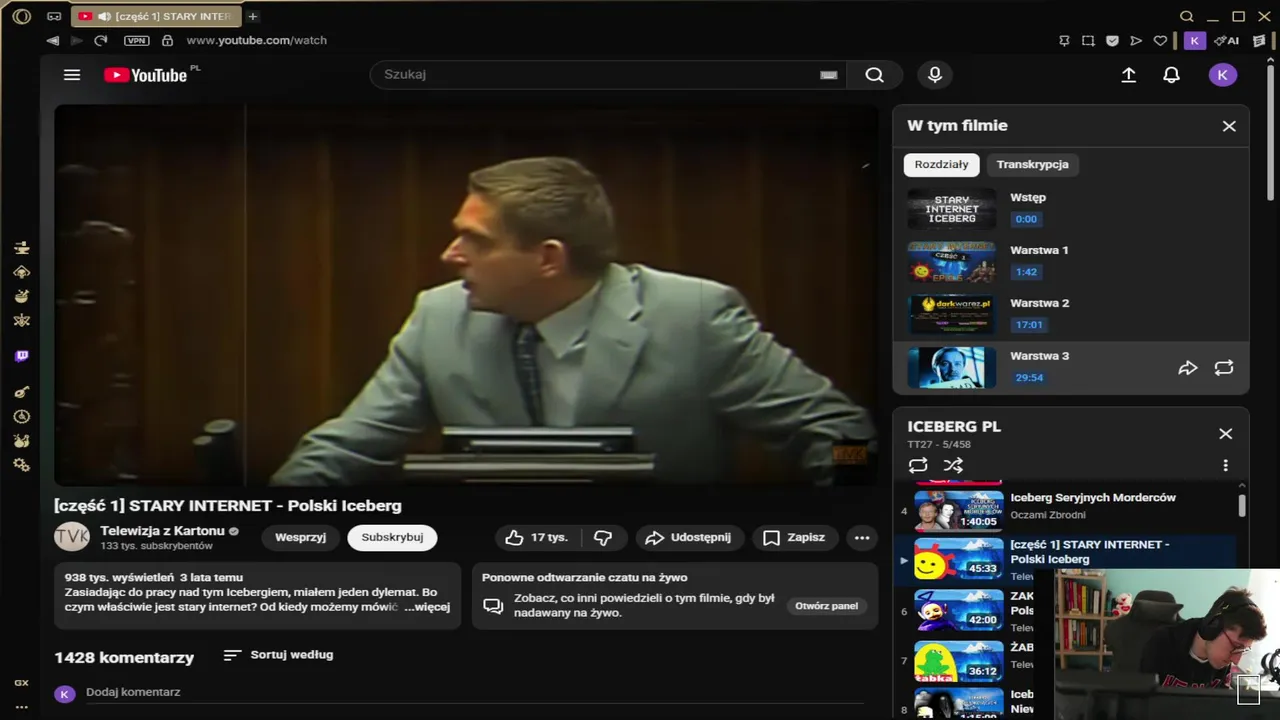Open the Opera main menu logo
The image size is (1280, 720).
pos(21,16)
